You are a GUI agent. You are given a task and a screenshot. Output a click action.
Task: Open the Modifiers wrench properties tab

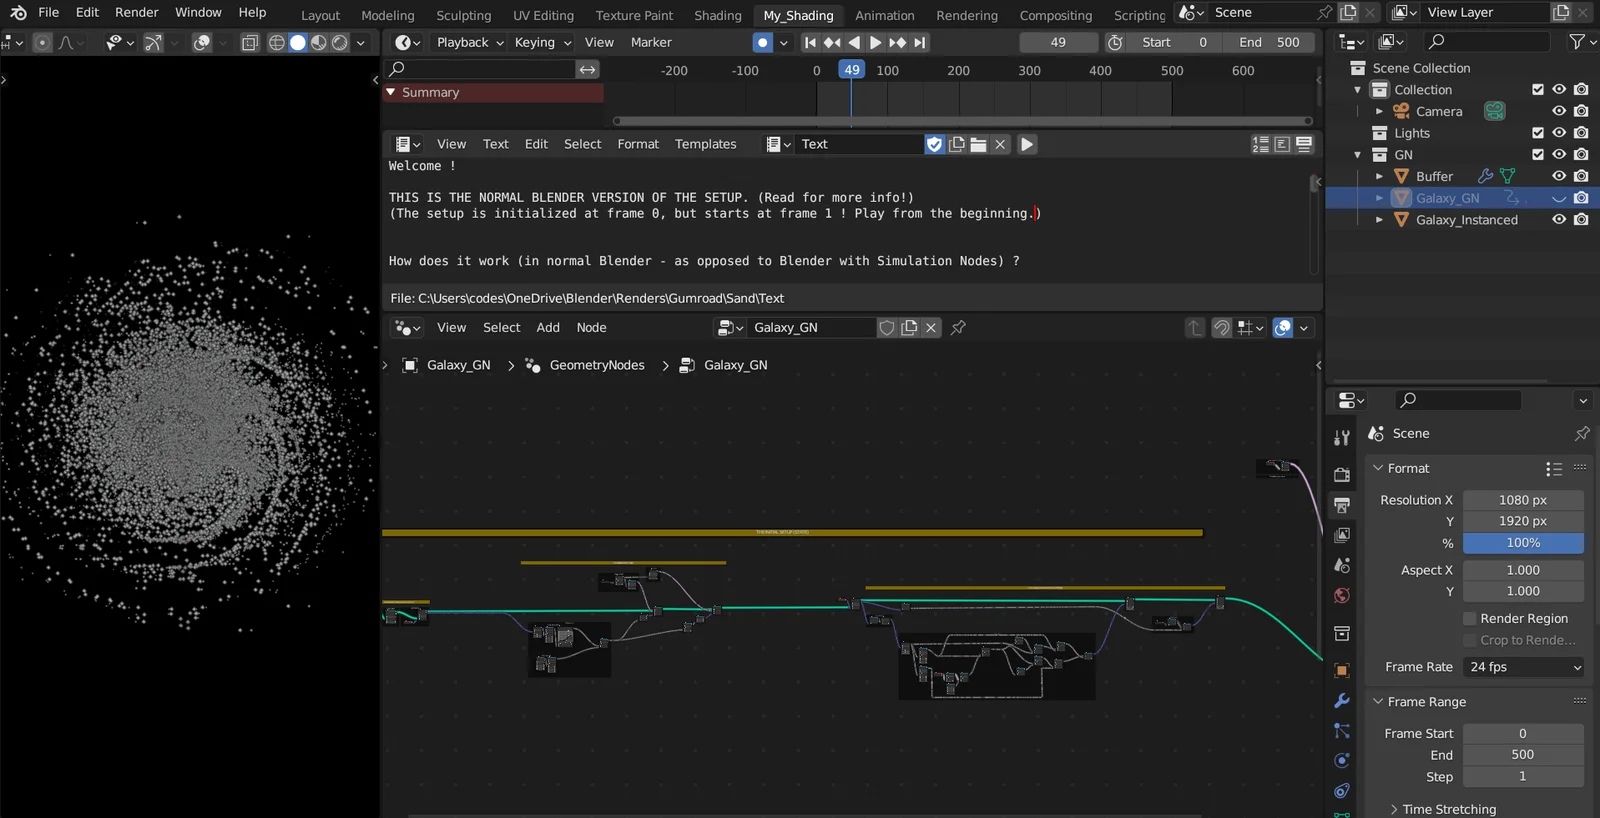1342,701
